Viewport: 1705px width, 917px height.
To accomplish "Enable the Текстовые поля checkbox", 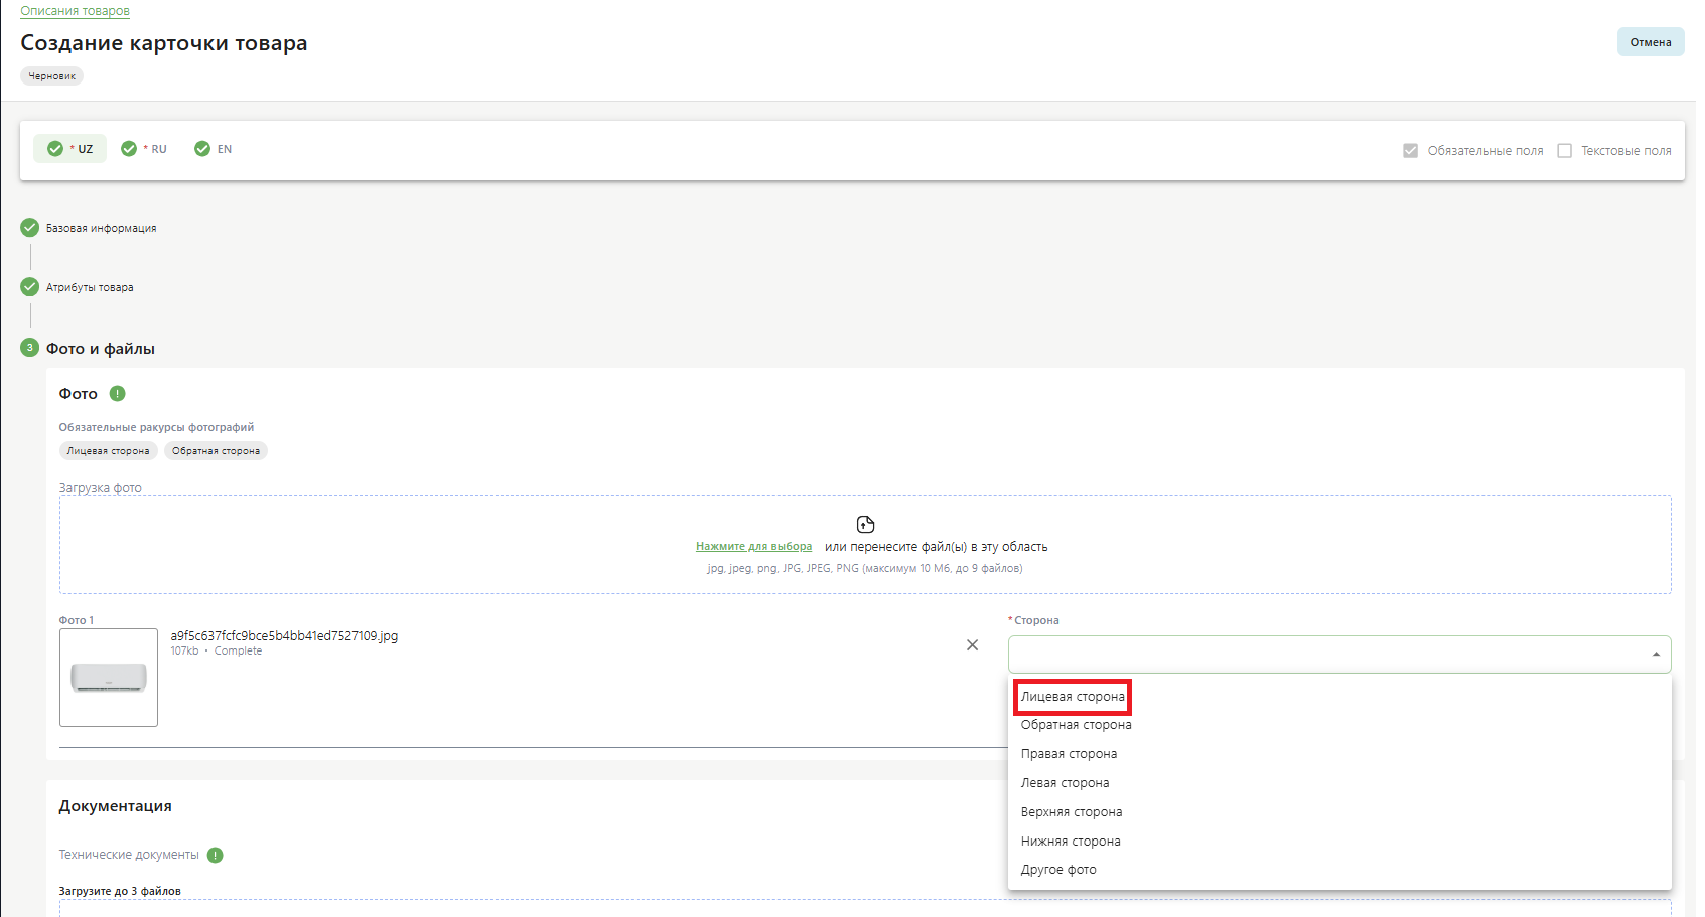I will click(x=1564, y=151).
